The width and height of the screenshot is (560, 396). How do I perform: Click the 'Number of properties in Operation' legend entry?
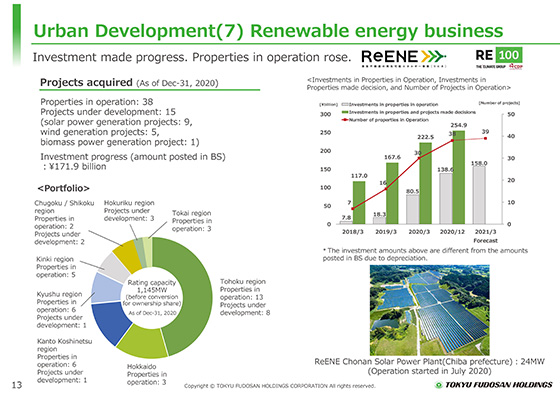click(385, 120)
